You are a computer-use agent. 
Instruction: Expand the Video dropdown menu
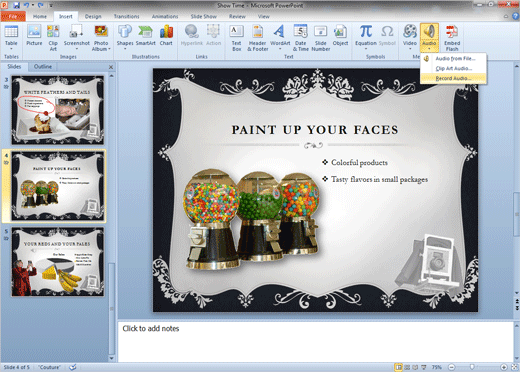click(410, 49)
